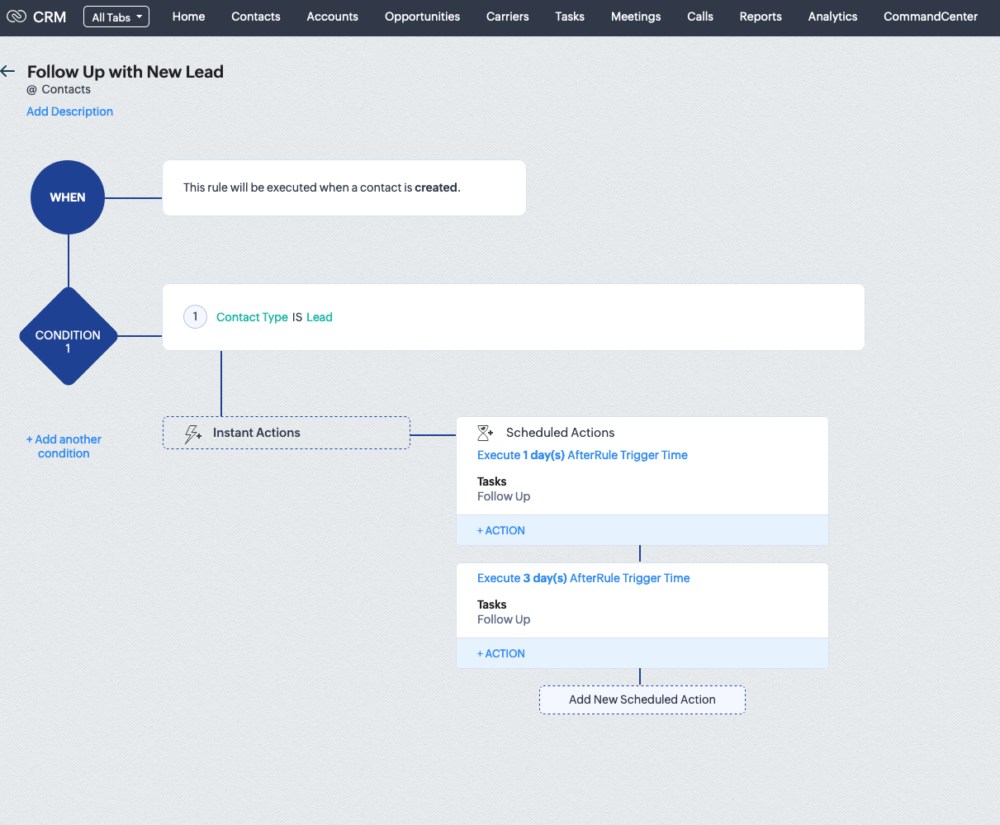Click the condition number 1 badge
1000x825 pixels.
195,317
